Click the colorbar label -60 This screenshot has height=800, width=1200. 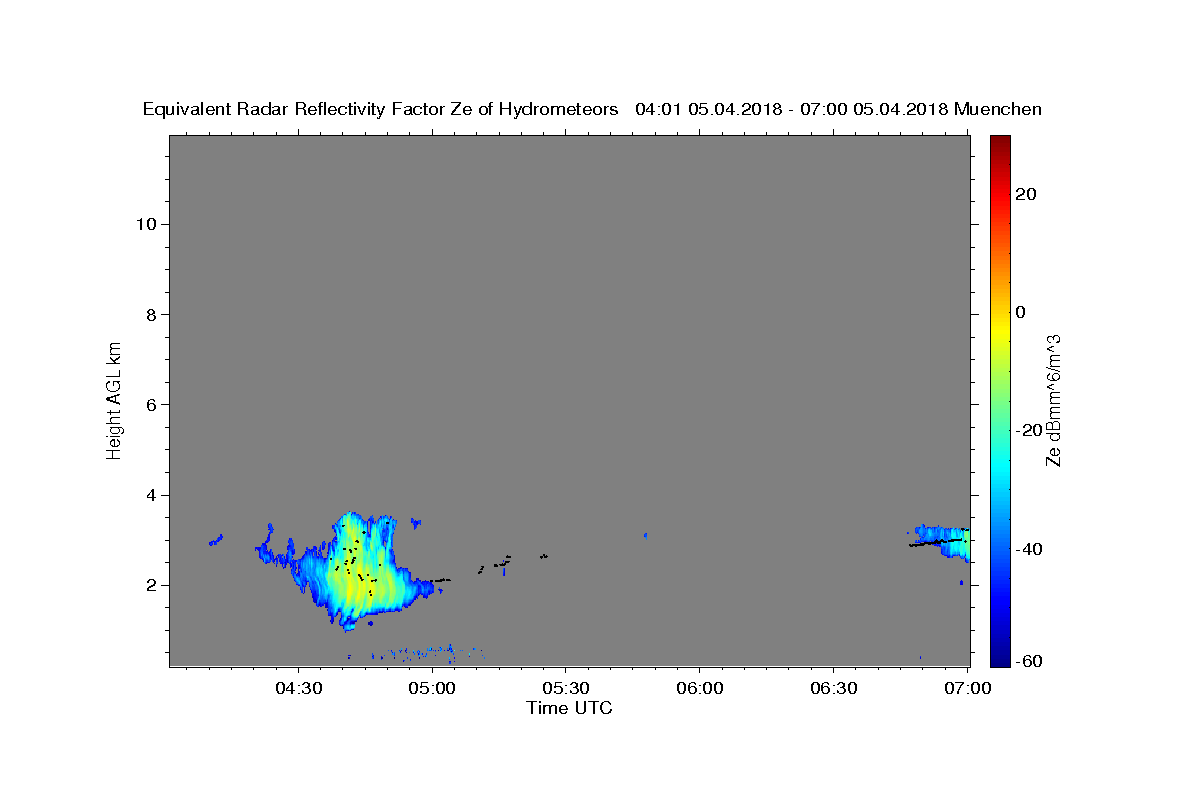pyautogui.click(x=1030, y=661)
